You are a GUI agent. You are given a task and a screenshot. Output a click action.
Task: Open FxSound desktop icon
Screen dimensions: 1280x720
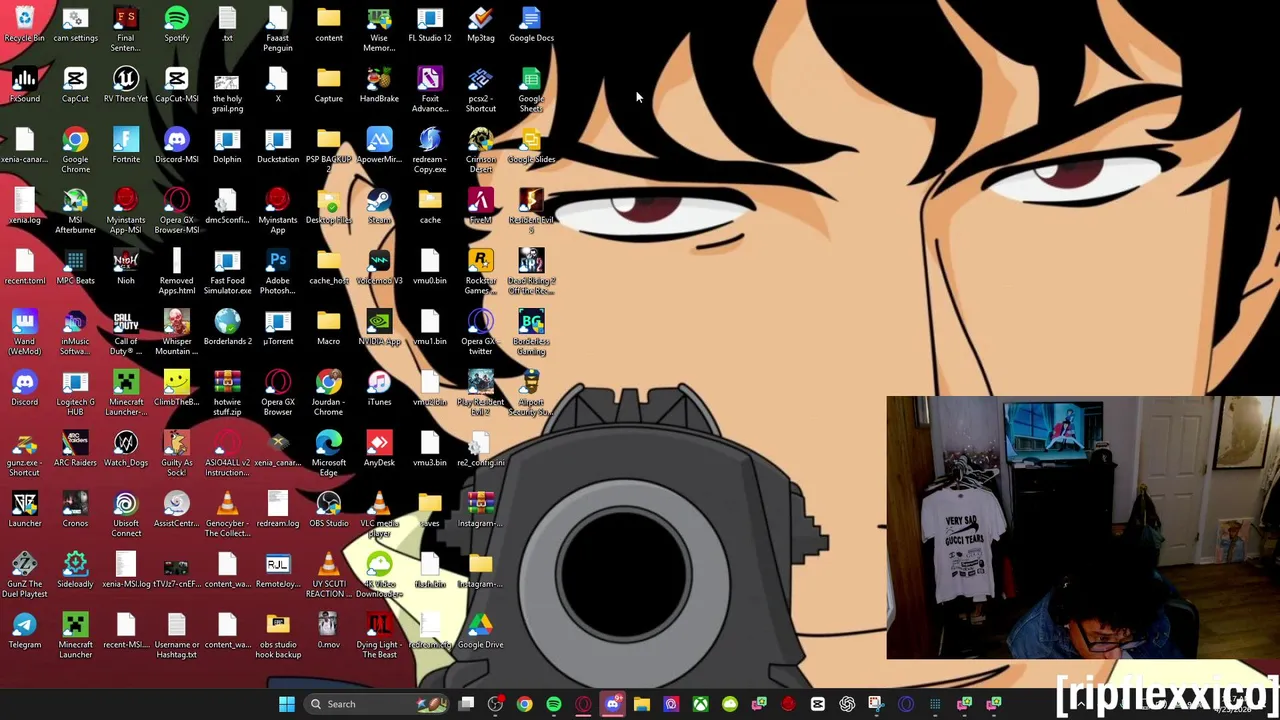(x=24, y=85)
